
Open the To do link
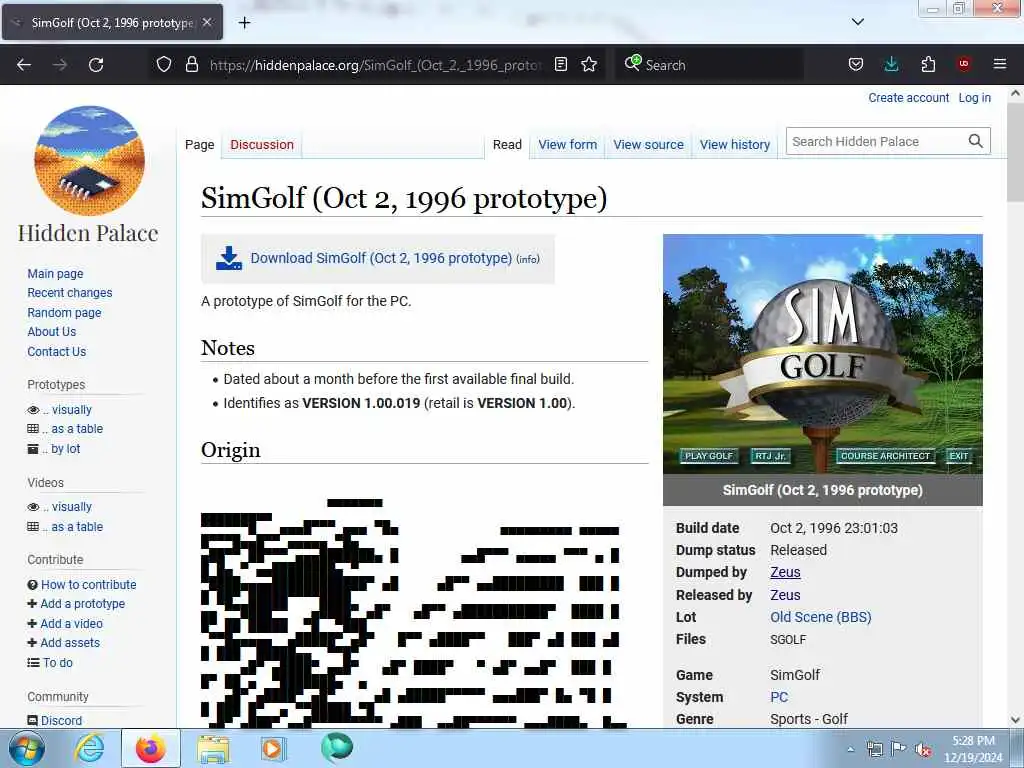point(57,662)
